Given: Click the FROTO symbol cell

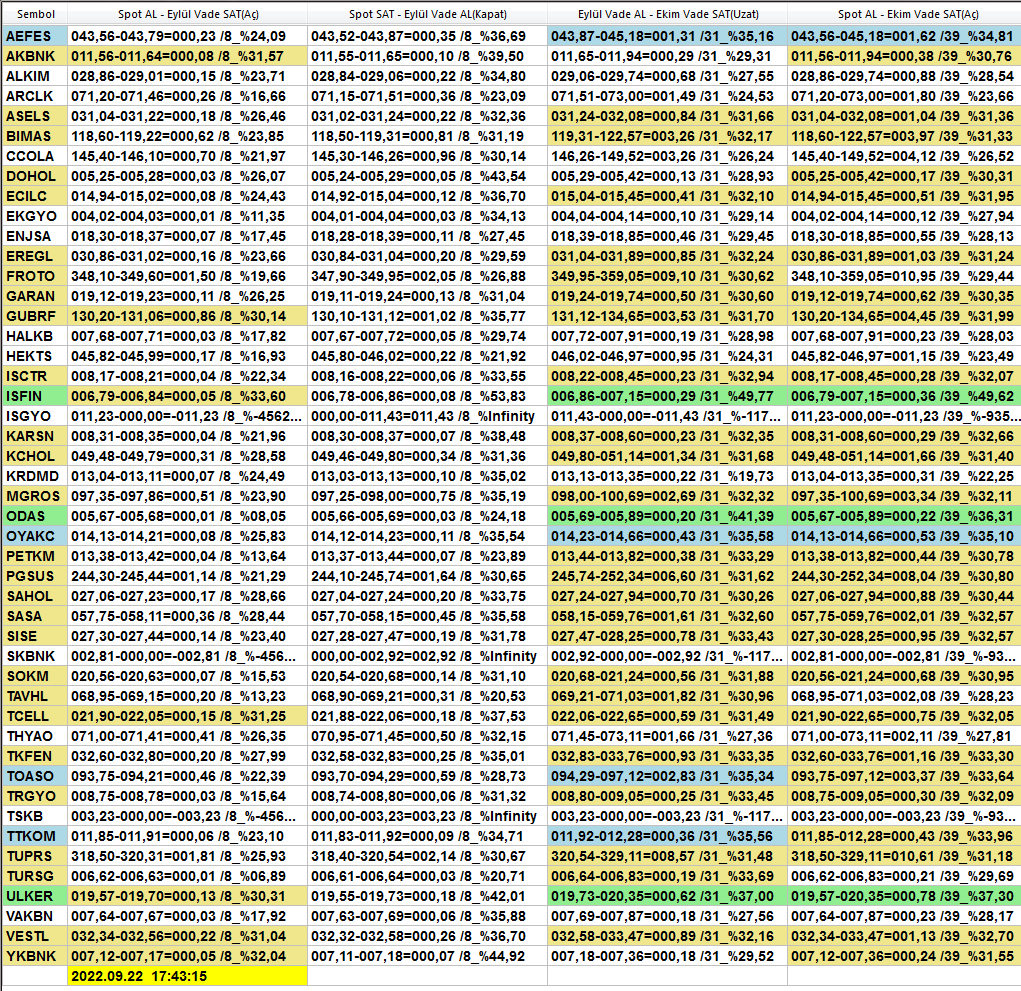Looking at the screenshot, I should [35, 277].
